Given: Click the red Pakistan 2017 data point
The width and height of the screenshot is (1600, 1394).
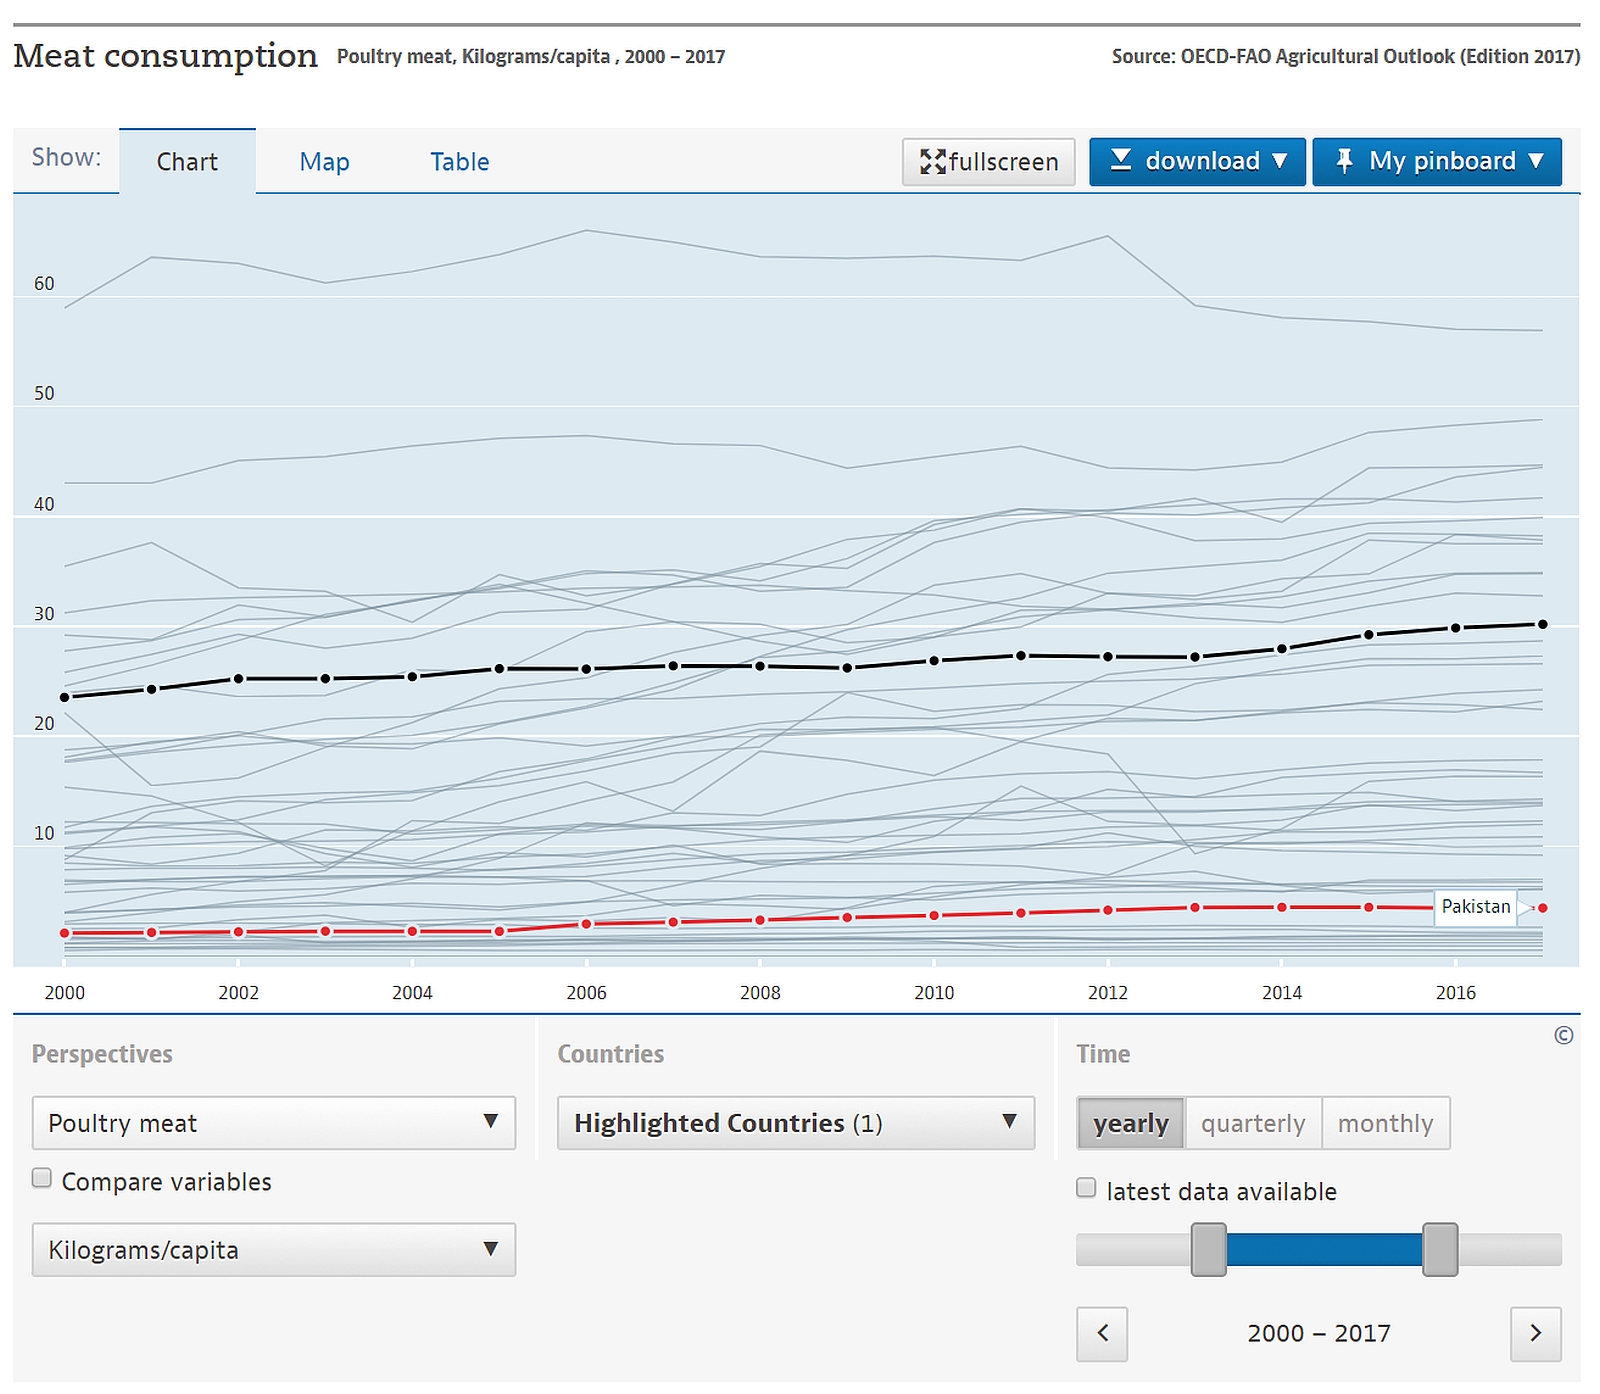Looking at the screenshot, I should click(x=1543, y=908).
